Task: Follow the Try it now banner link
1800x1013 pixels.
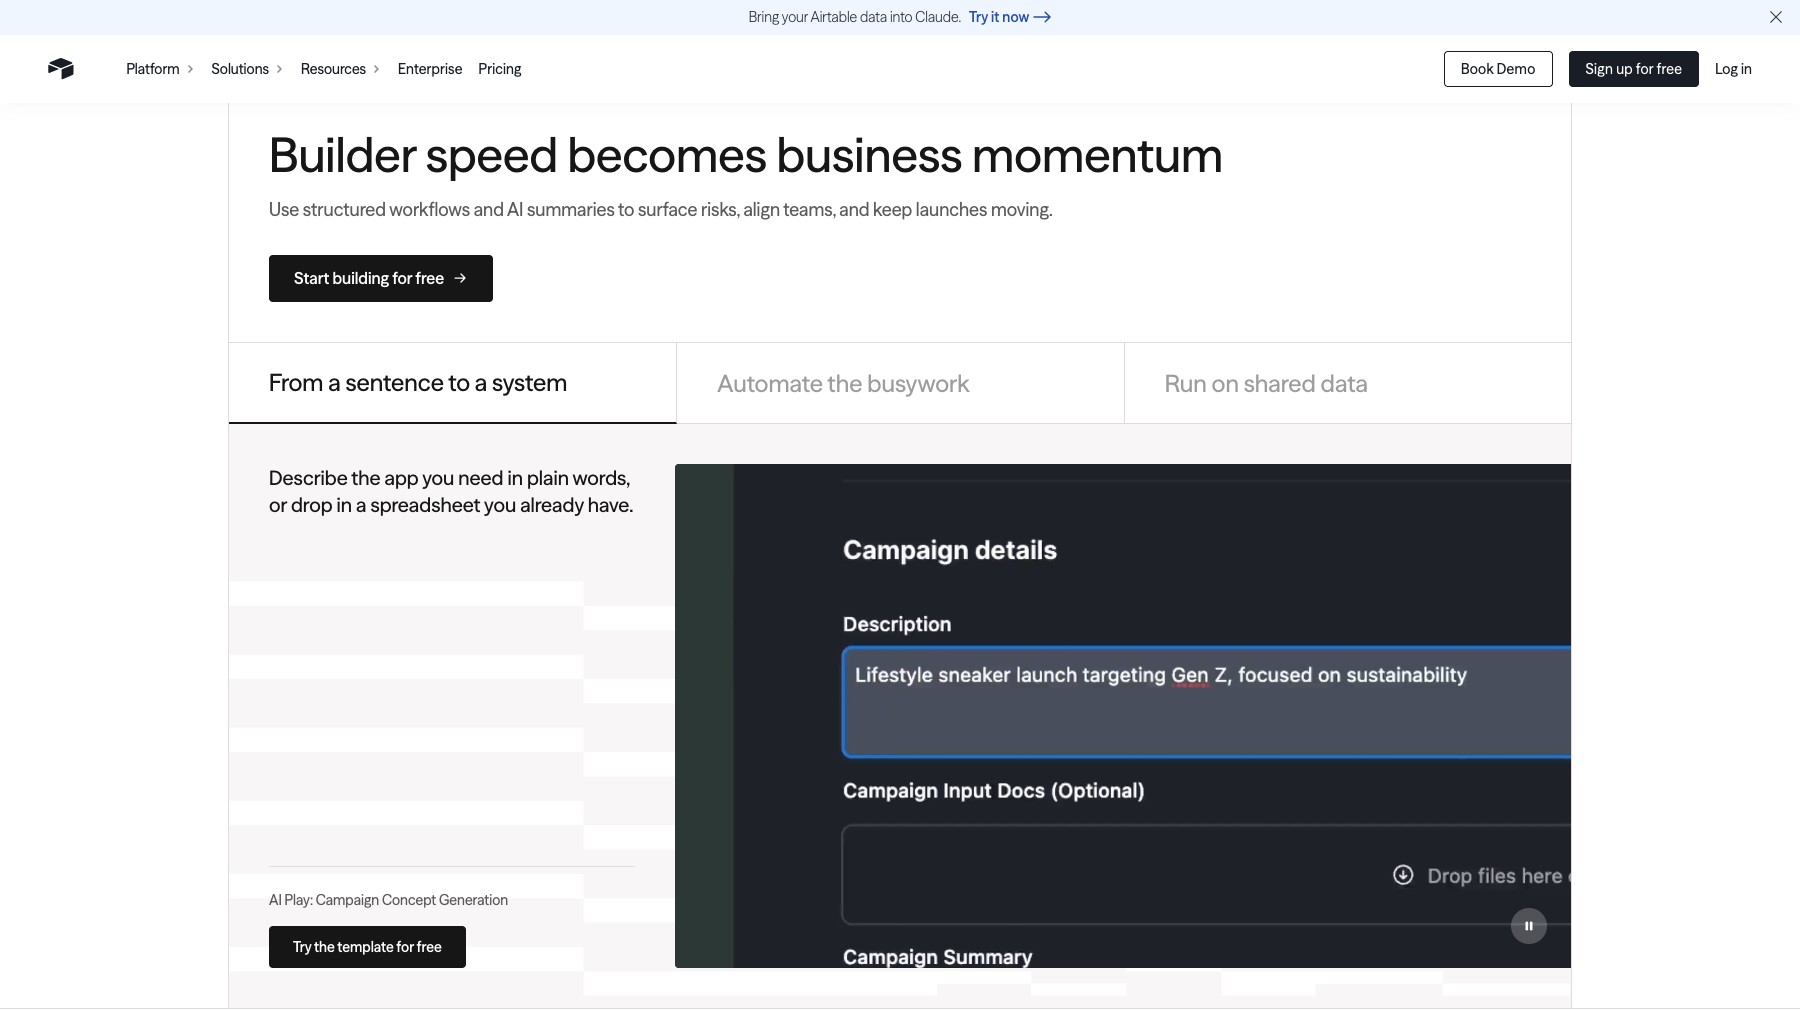Action: (x=1009, y=17)
